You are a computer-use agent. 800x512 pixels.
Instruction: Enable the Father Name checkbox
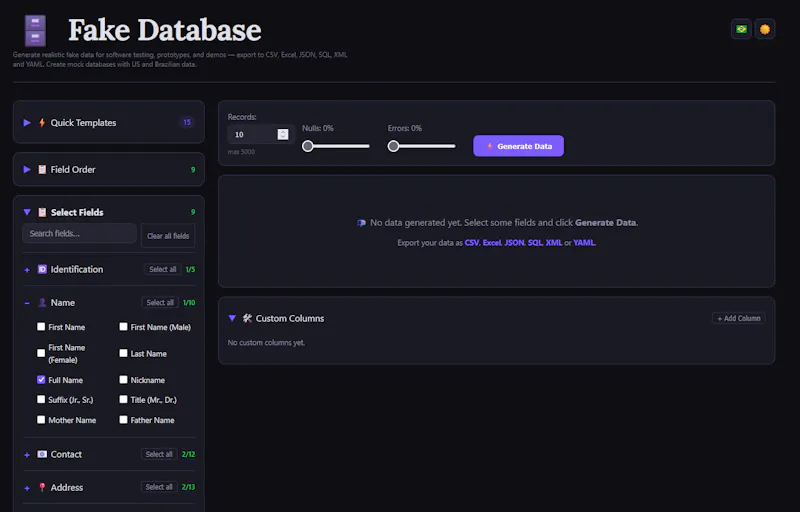click(x=123, y=420)
